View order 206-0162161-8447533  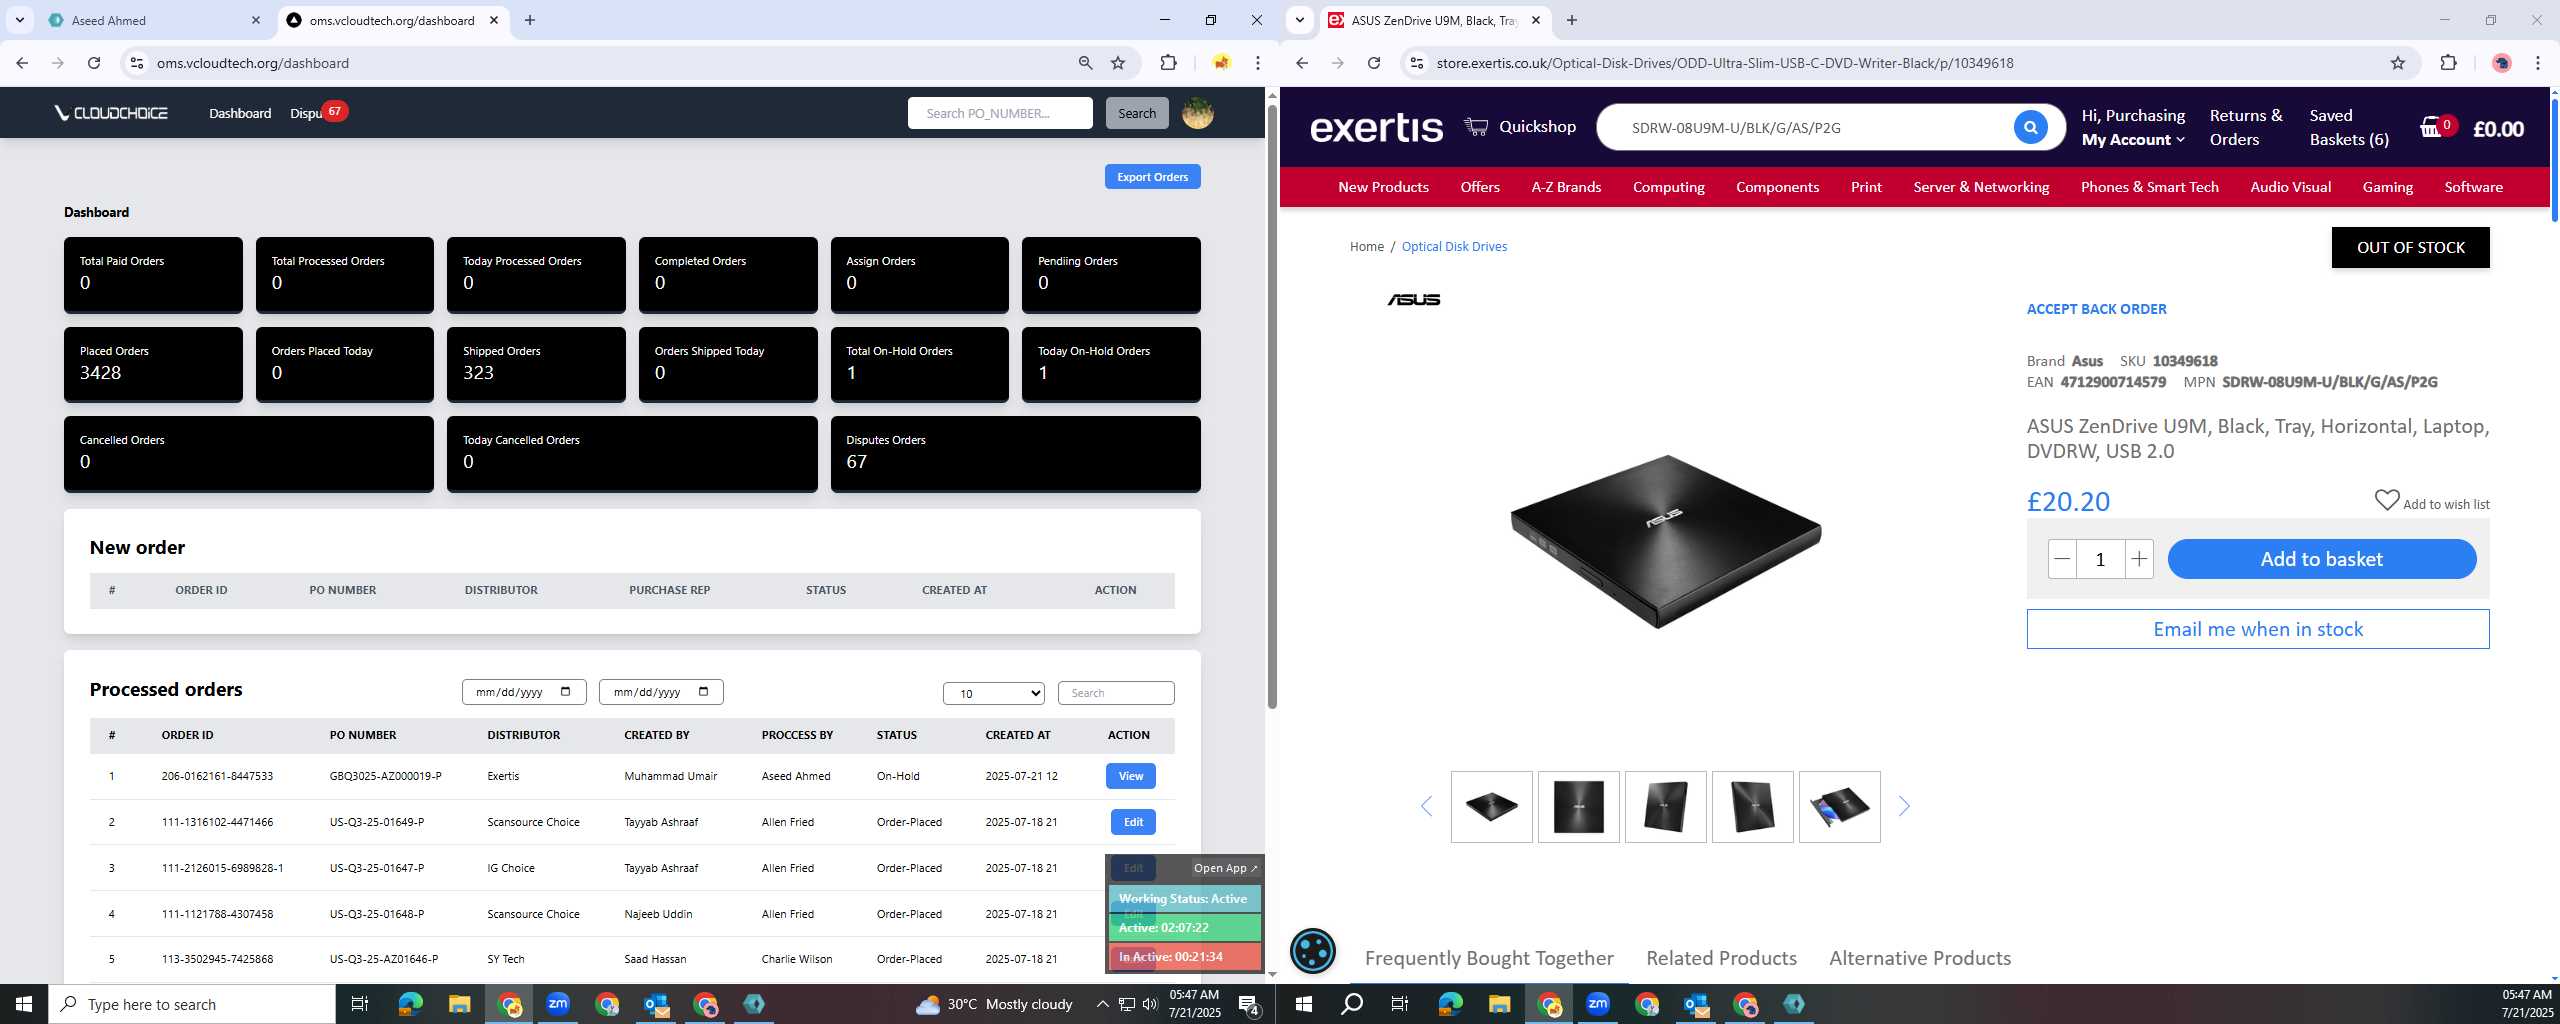pos(1130,776)
